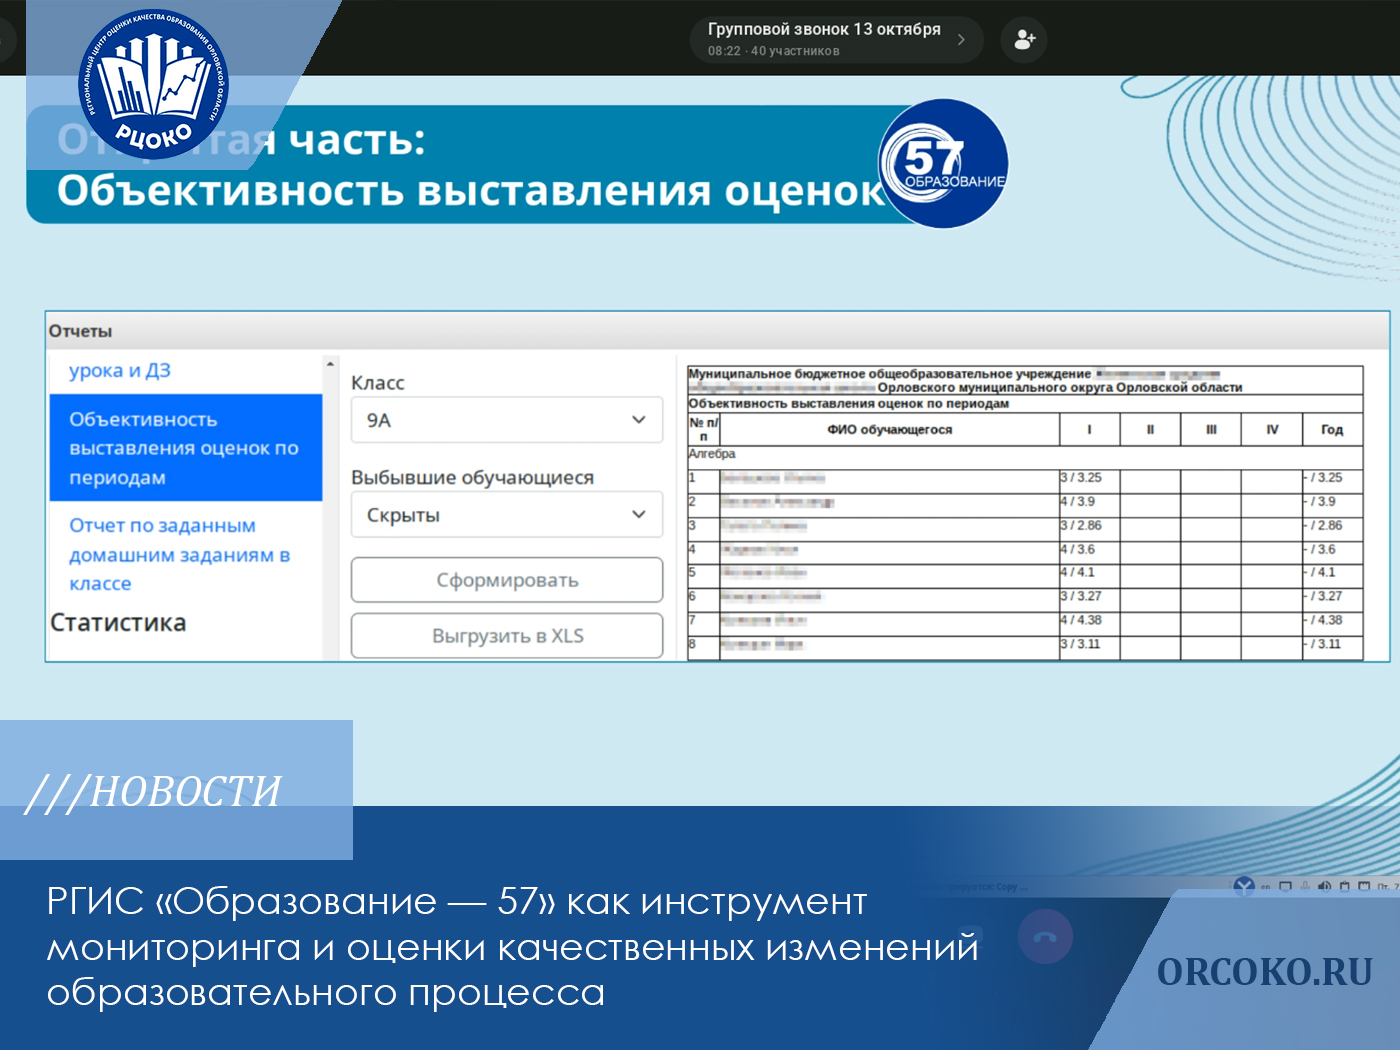The height and width of the screenshot is (1050, 1400).
Task: Click the Сформировать button
Action: (506, 580)
